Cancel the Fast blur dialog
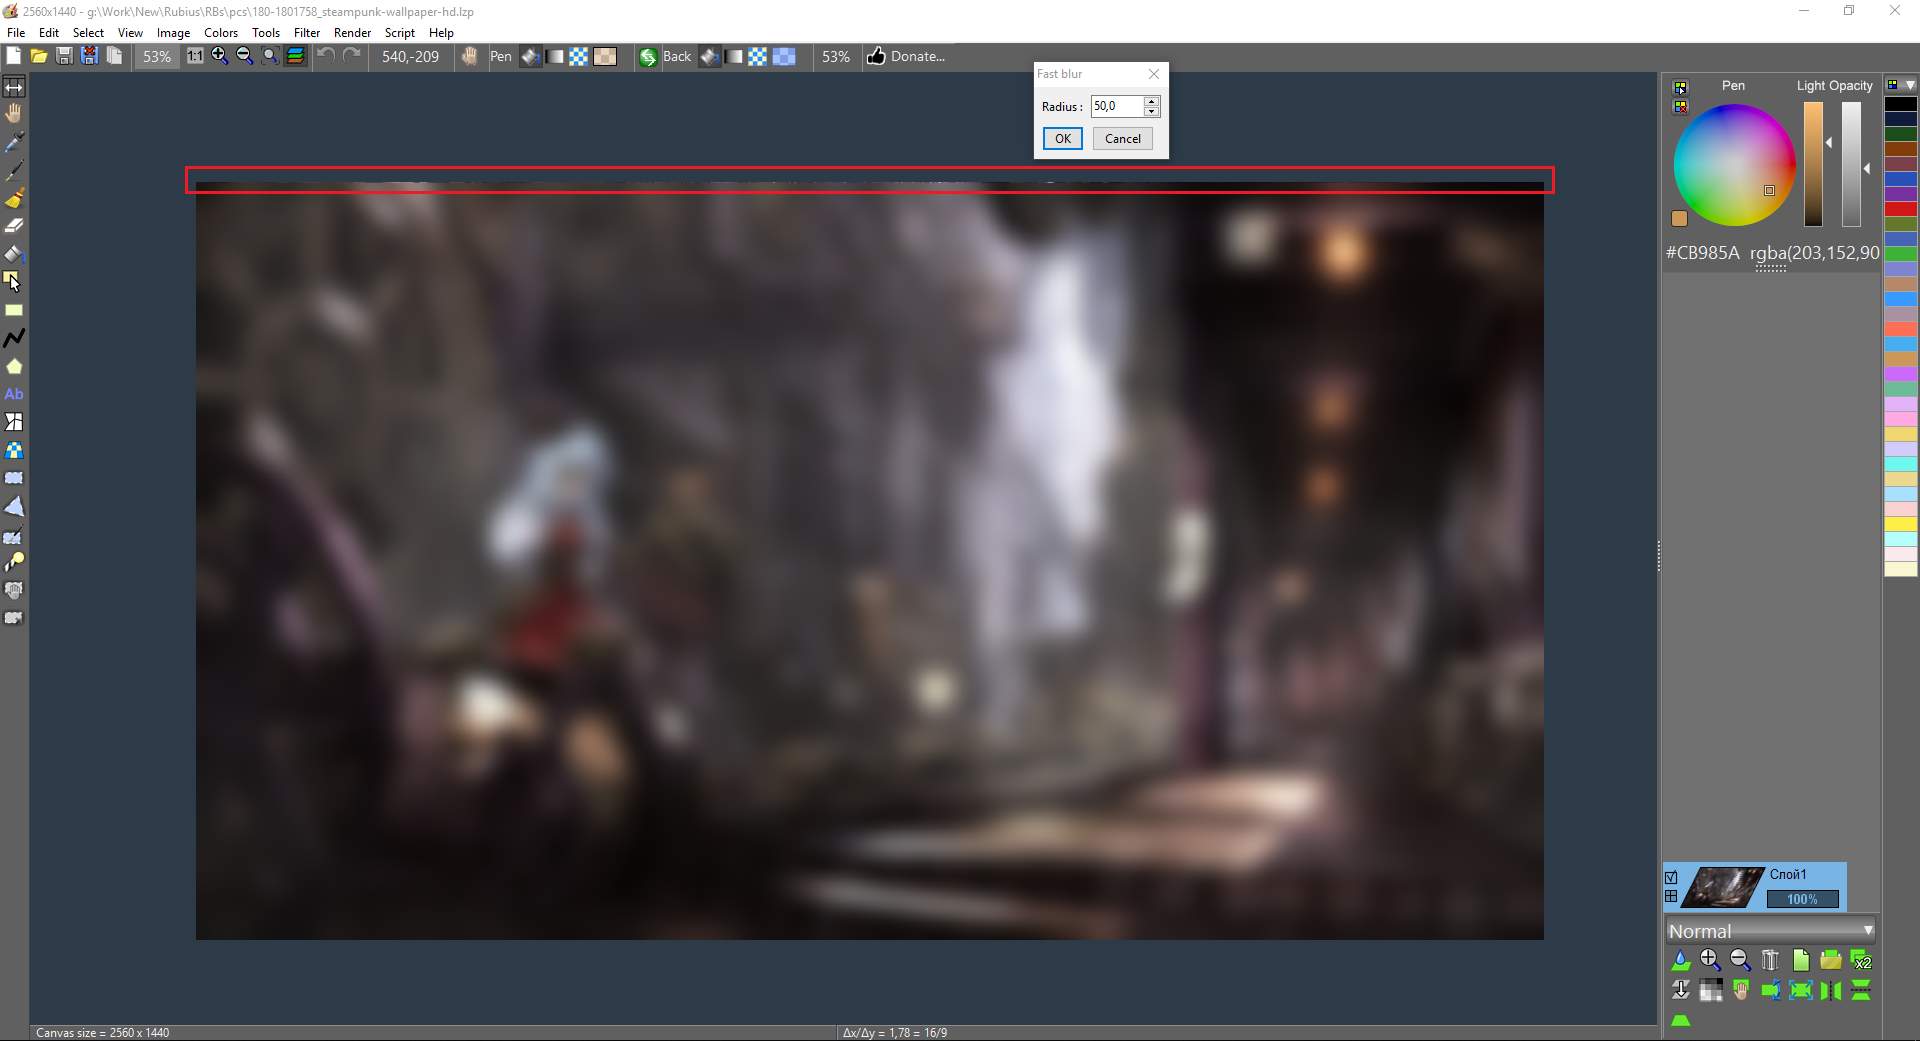 [1122, 138]
